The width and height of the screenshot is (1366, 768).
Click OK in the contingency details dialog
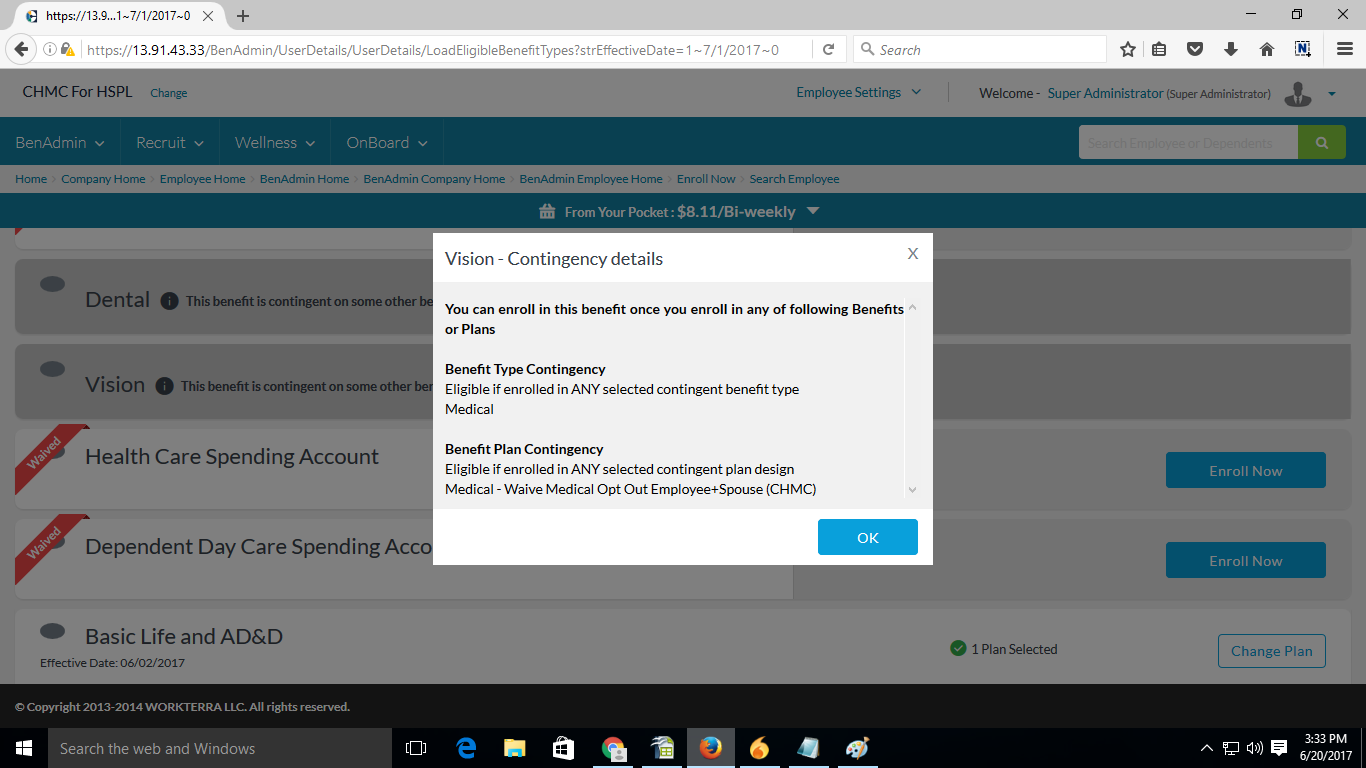867,537
